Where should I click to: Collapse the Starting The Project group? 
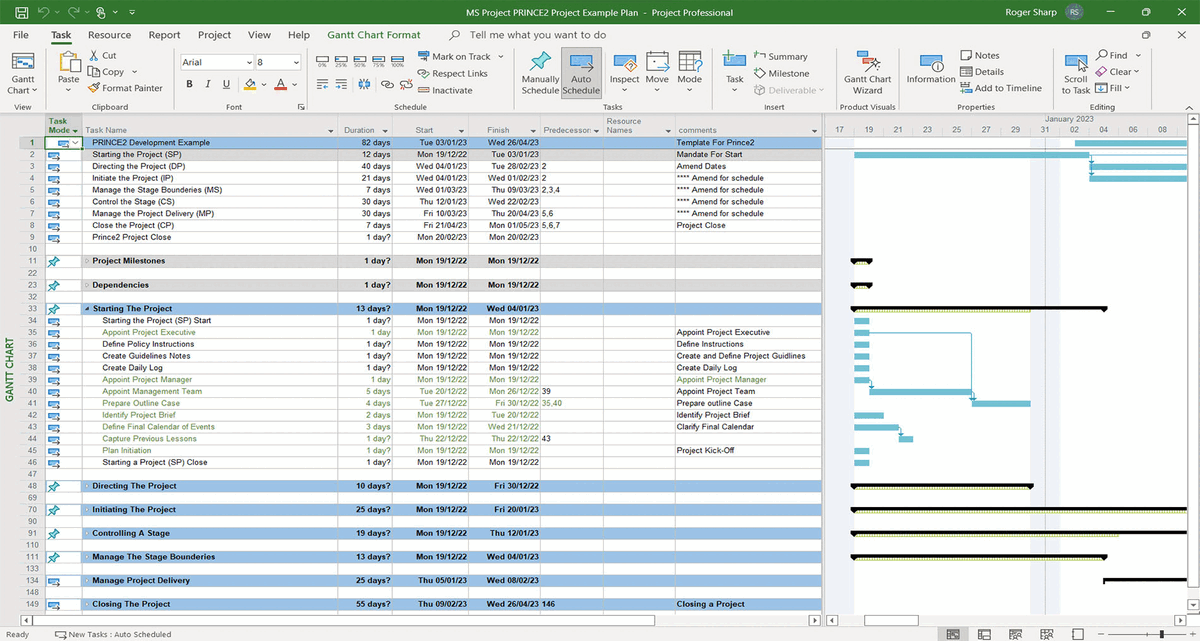(87, 308)
